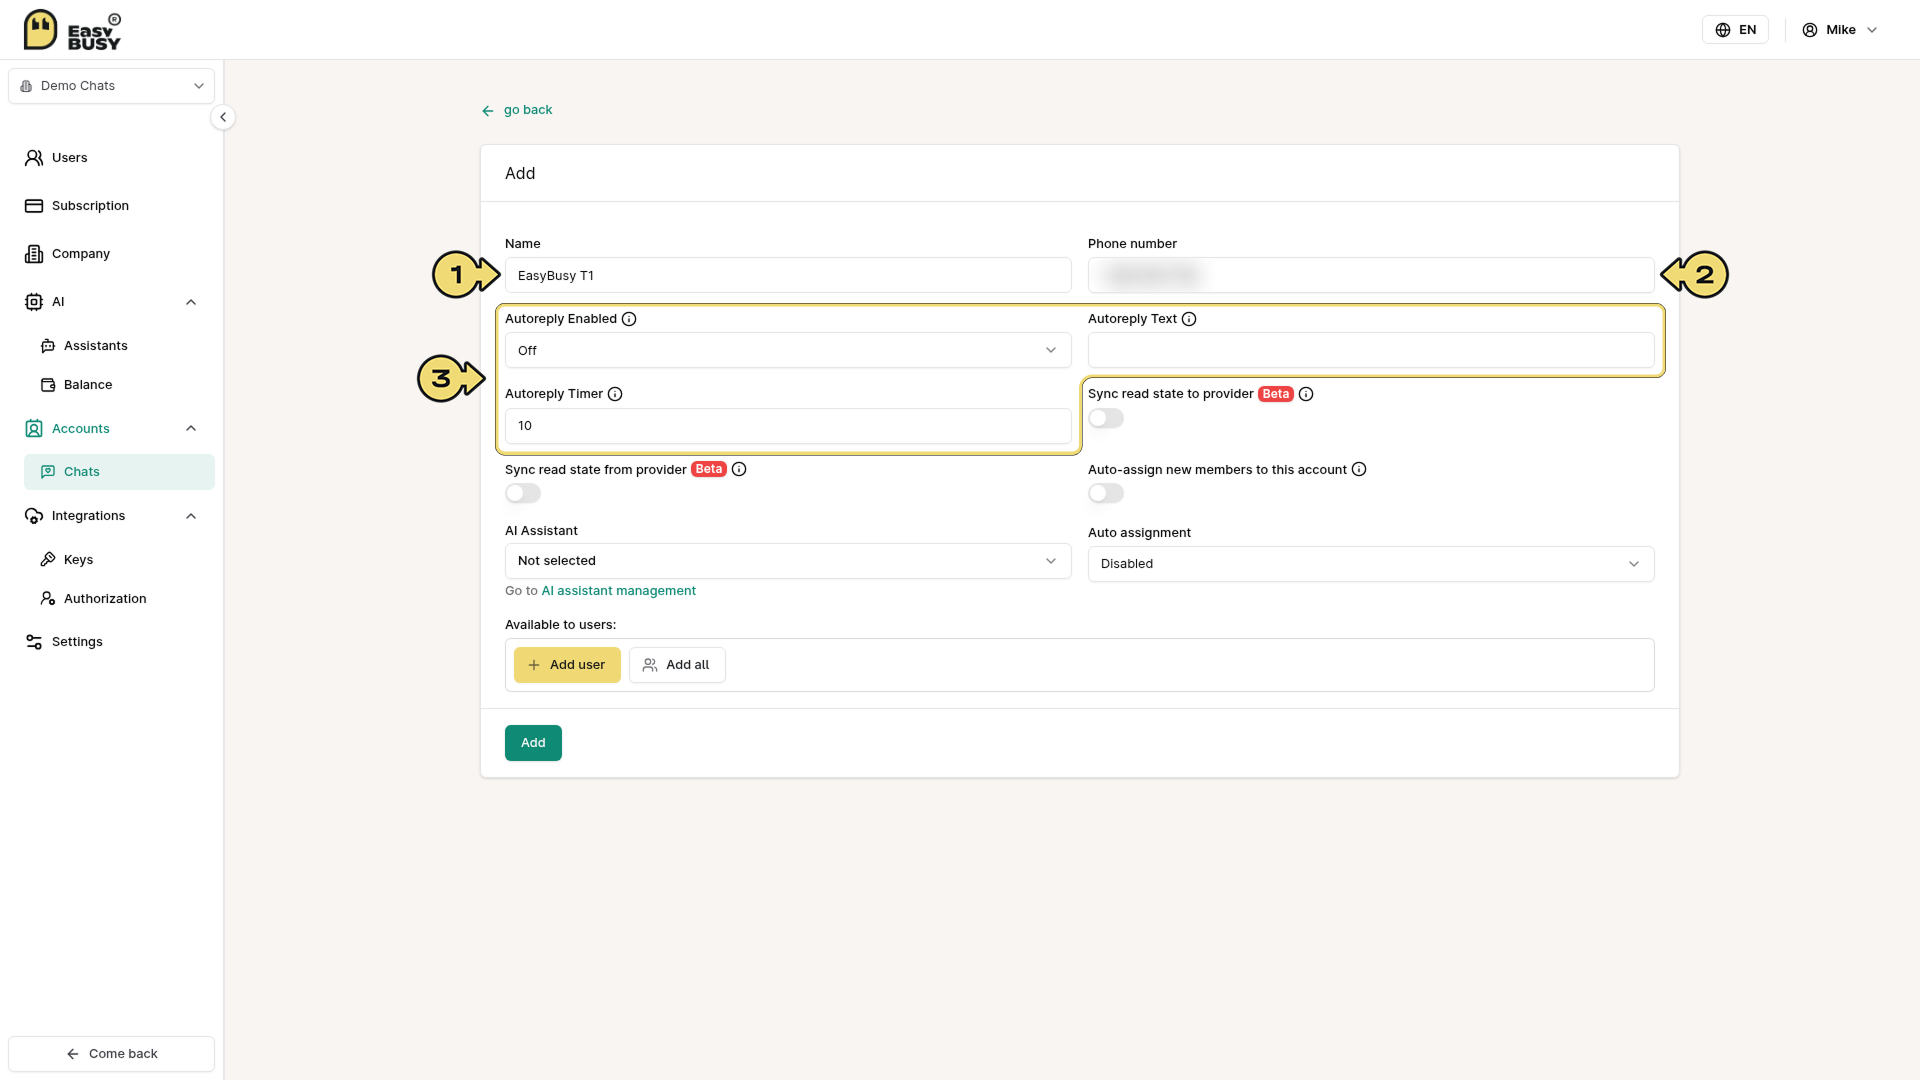Click the EasyBusy logo
This screenshot has height=1080, width=1920.
tap(72, 30)
